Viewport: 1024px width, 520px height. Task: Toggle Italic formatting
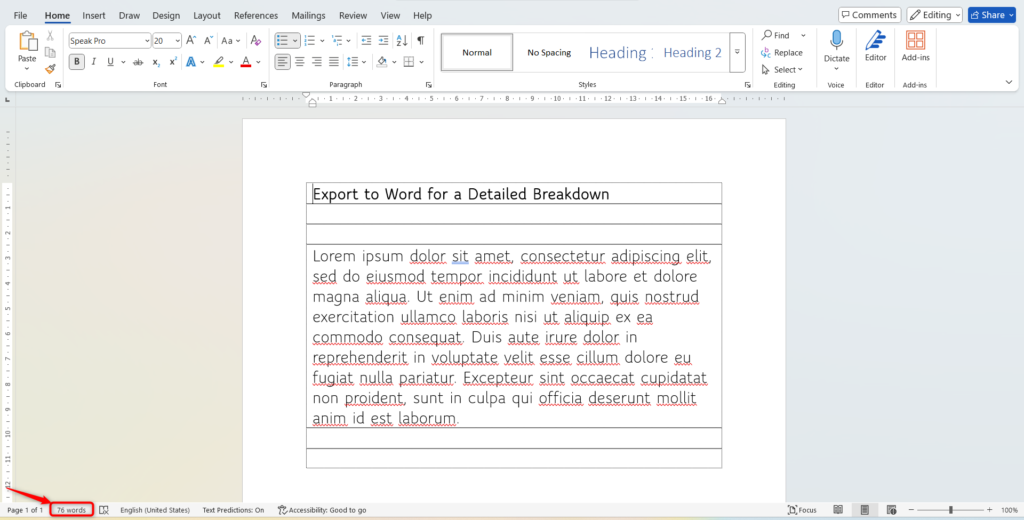pos(94,62)
